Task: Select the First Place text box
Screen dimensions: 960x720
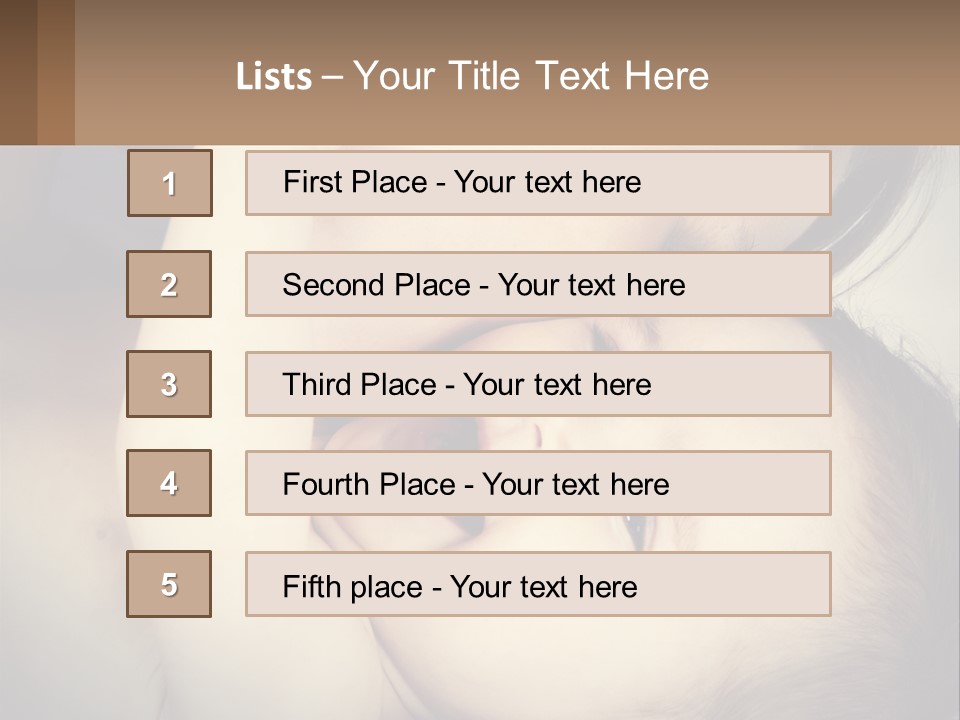Action: (x=538, y=183)
